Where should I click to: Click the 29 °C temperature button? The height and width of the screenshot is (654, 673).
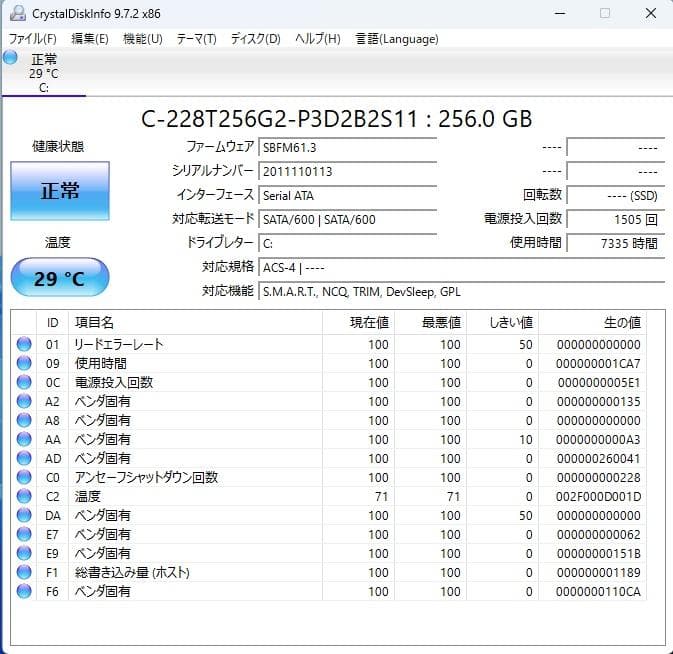tap(60, 277)
